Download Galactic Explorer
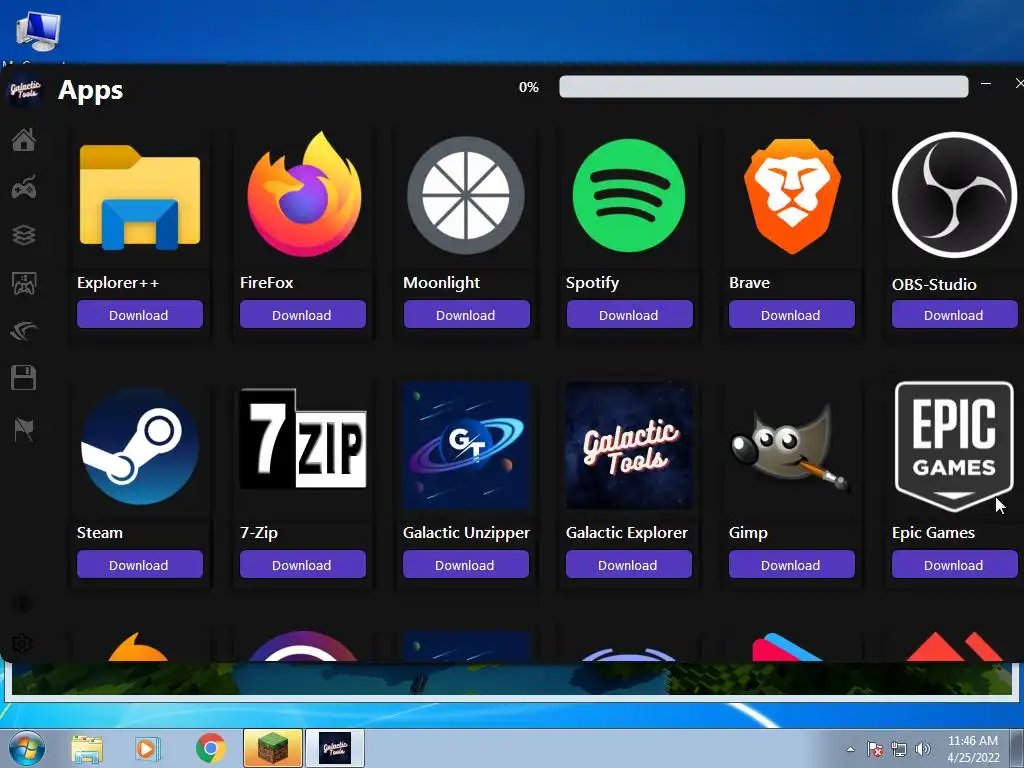Screen dimensions: 1024x768 coord(628,564)
